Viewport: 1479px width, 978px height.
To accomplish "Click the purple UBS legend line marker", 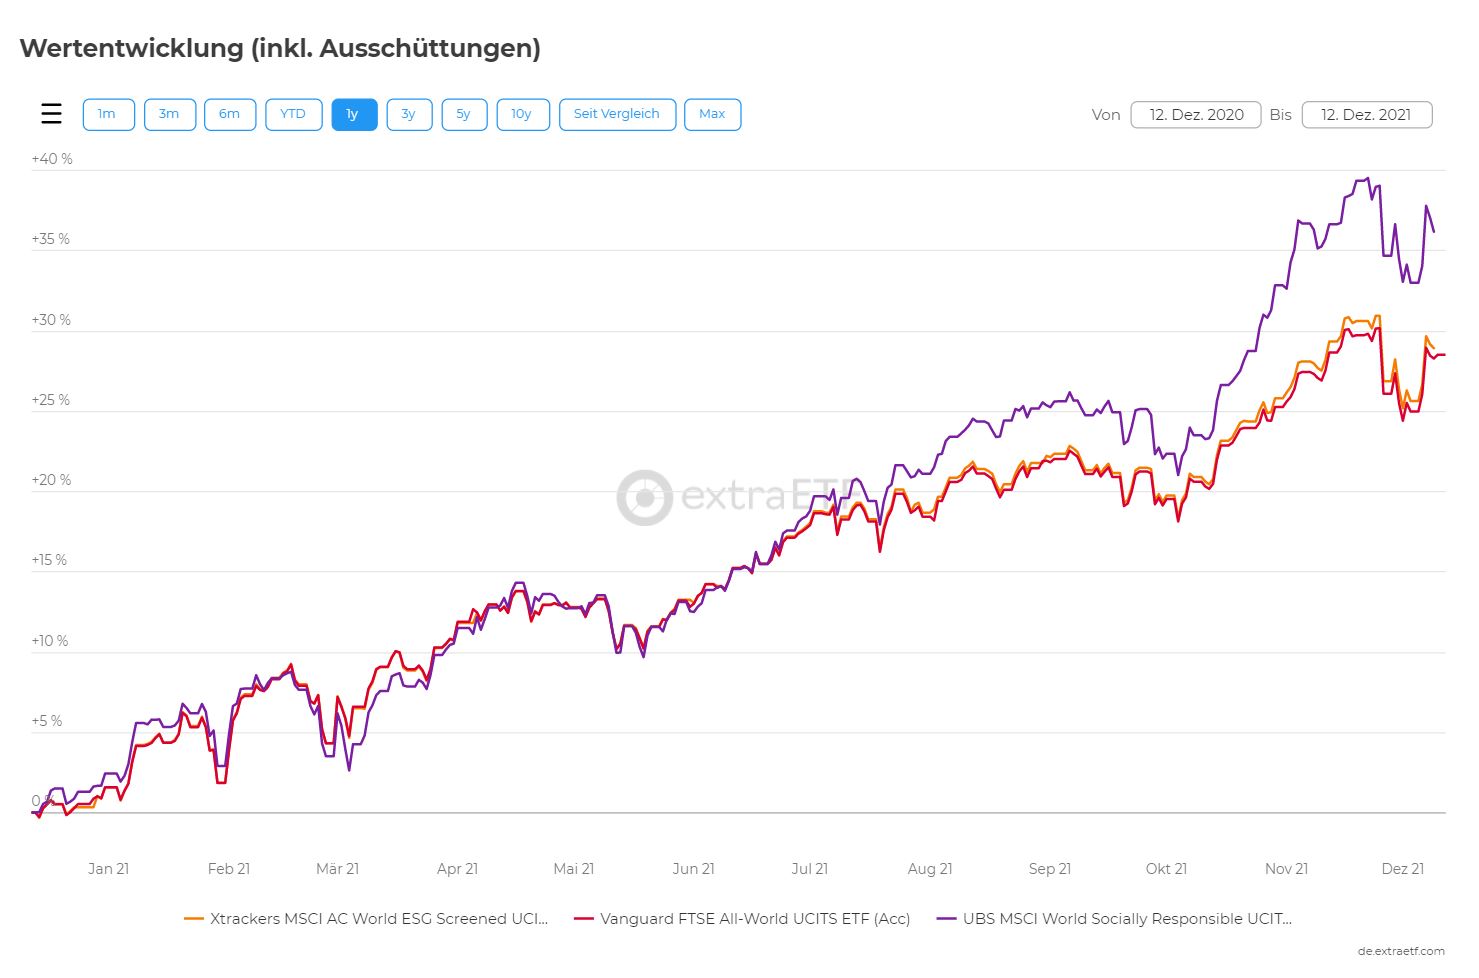I will click(947, 919).
